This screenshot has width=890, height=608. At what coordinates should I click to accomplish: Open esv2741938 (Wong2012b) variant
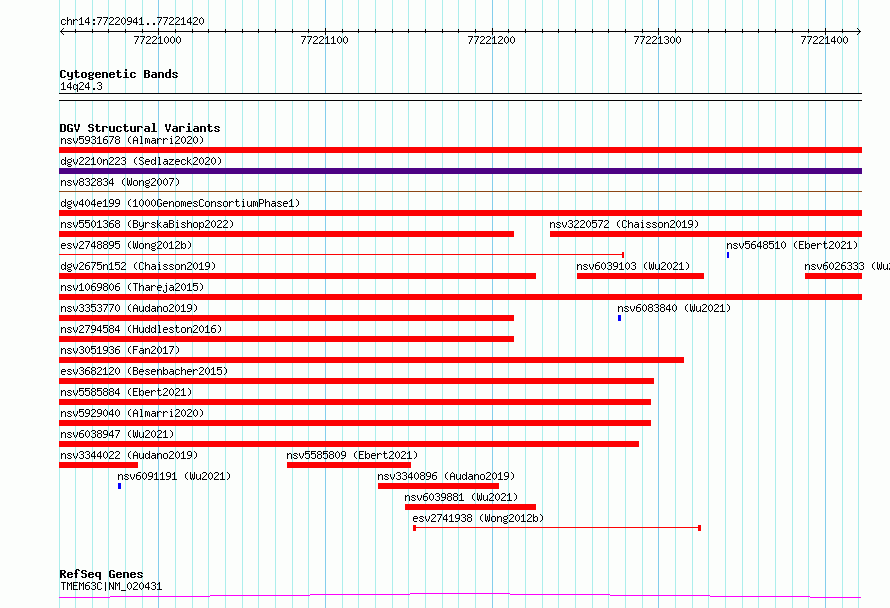(478, 518)
